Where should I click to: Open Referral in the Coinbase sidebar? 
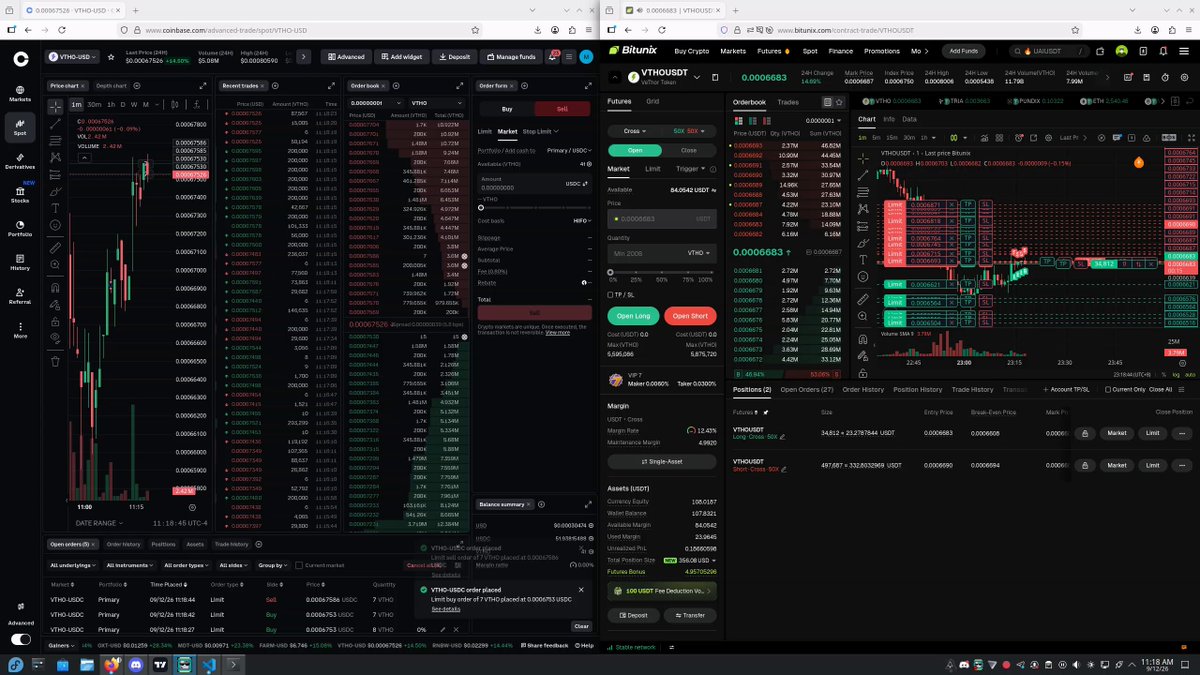pos(20,296)
